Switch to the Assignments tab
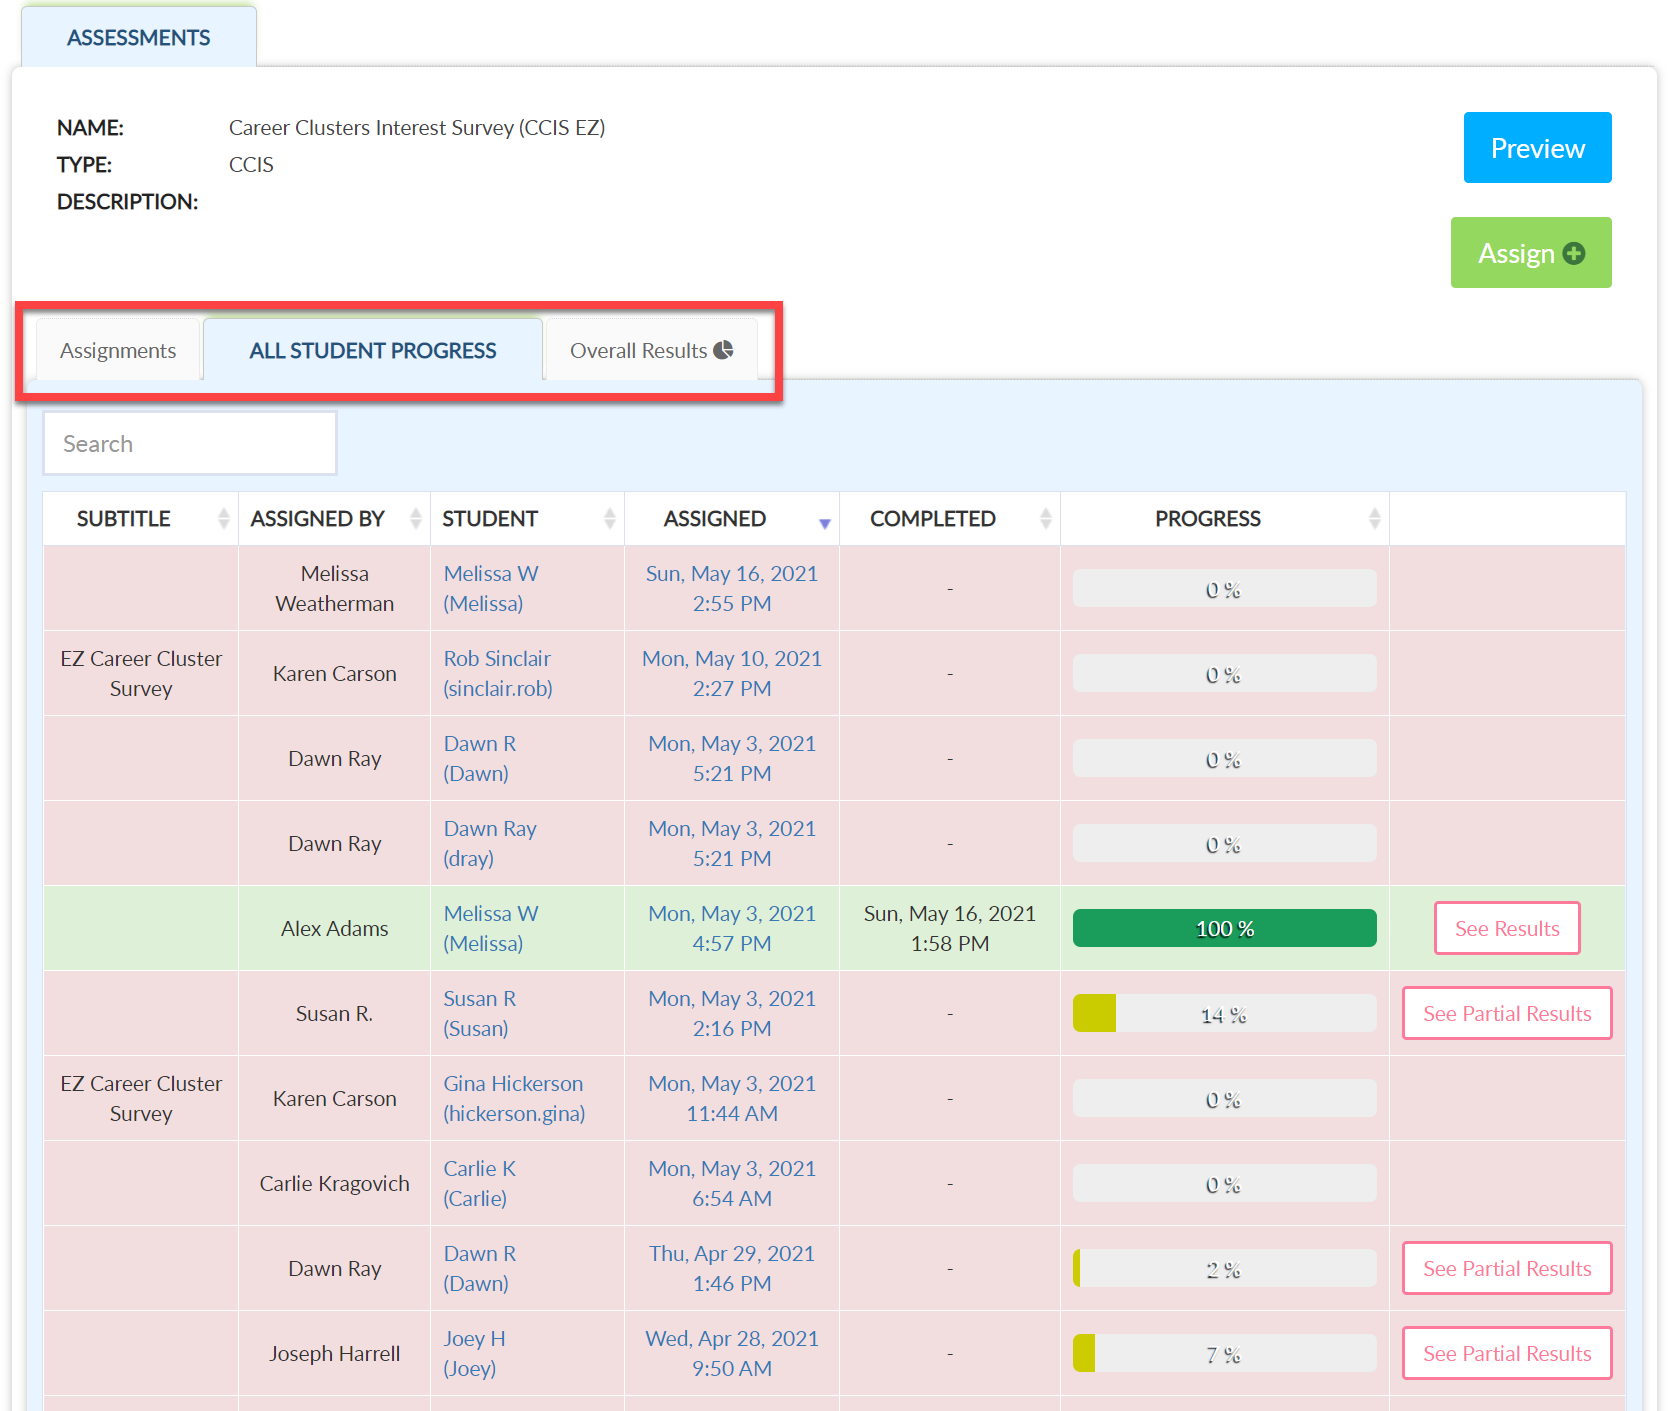This screenshot has height=1411, width=1673. pos(118,350)
